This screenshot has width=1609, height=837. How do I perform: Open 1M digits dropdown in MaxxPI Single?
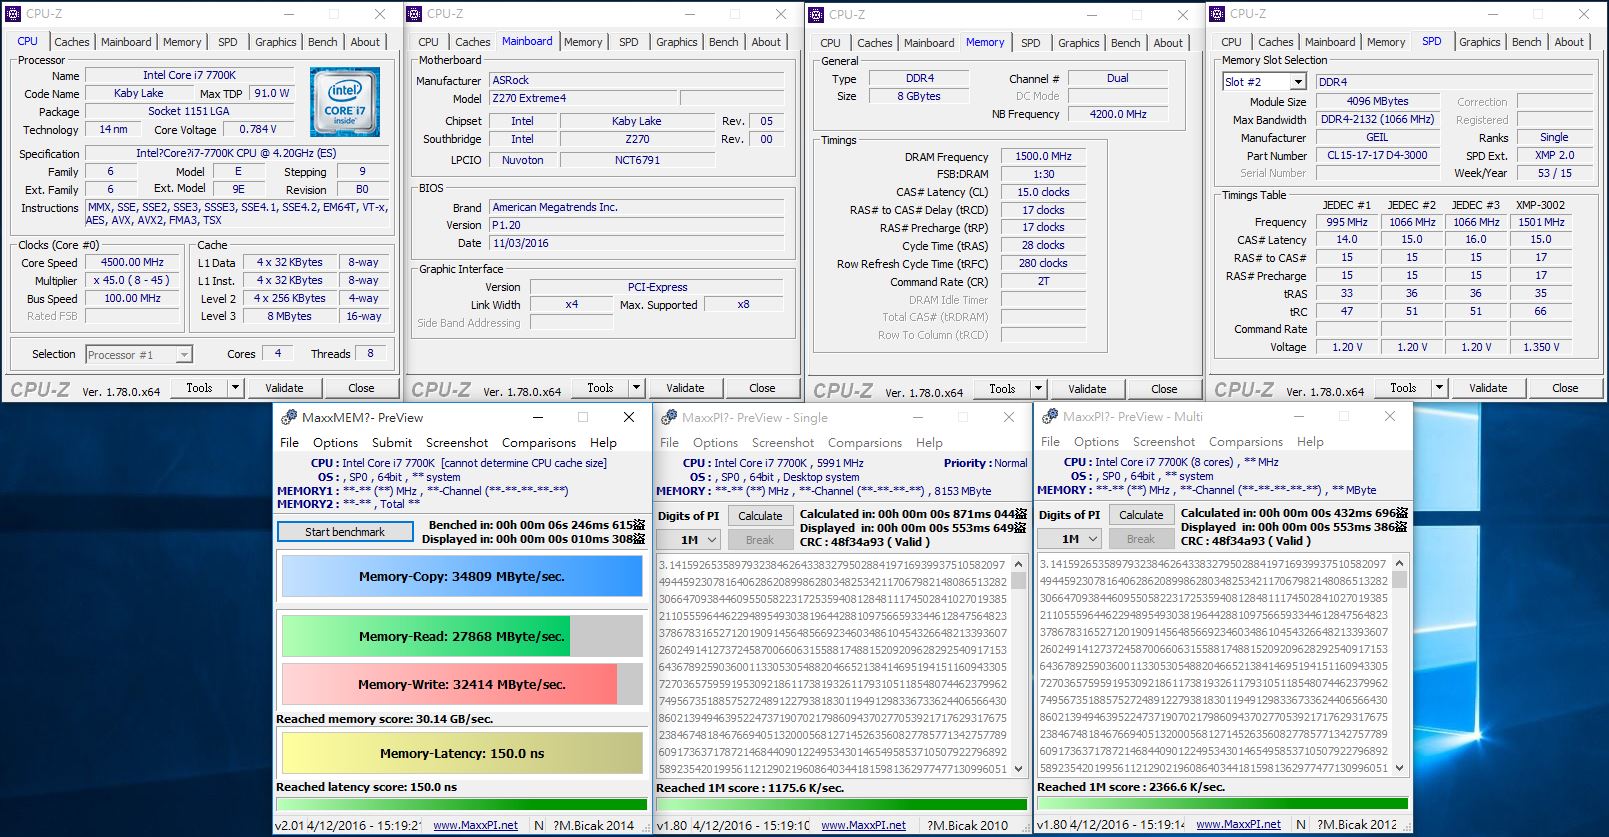pyautogui.click(x=688, y=539)
